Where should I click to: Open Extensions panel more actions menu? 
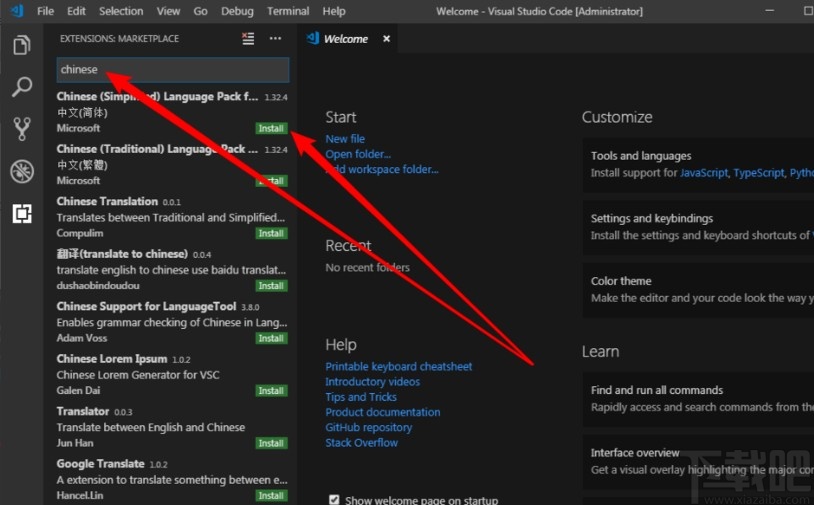click(275, 38)
